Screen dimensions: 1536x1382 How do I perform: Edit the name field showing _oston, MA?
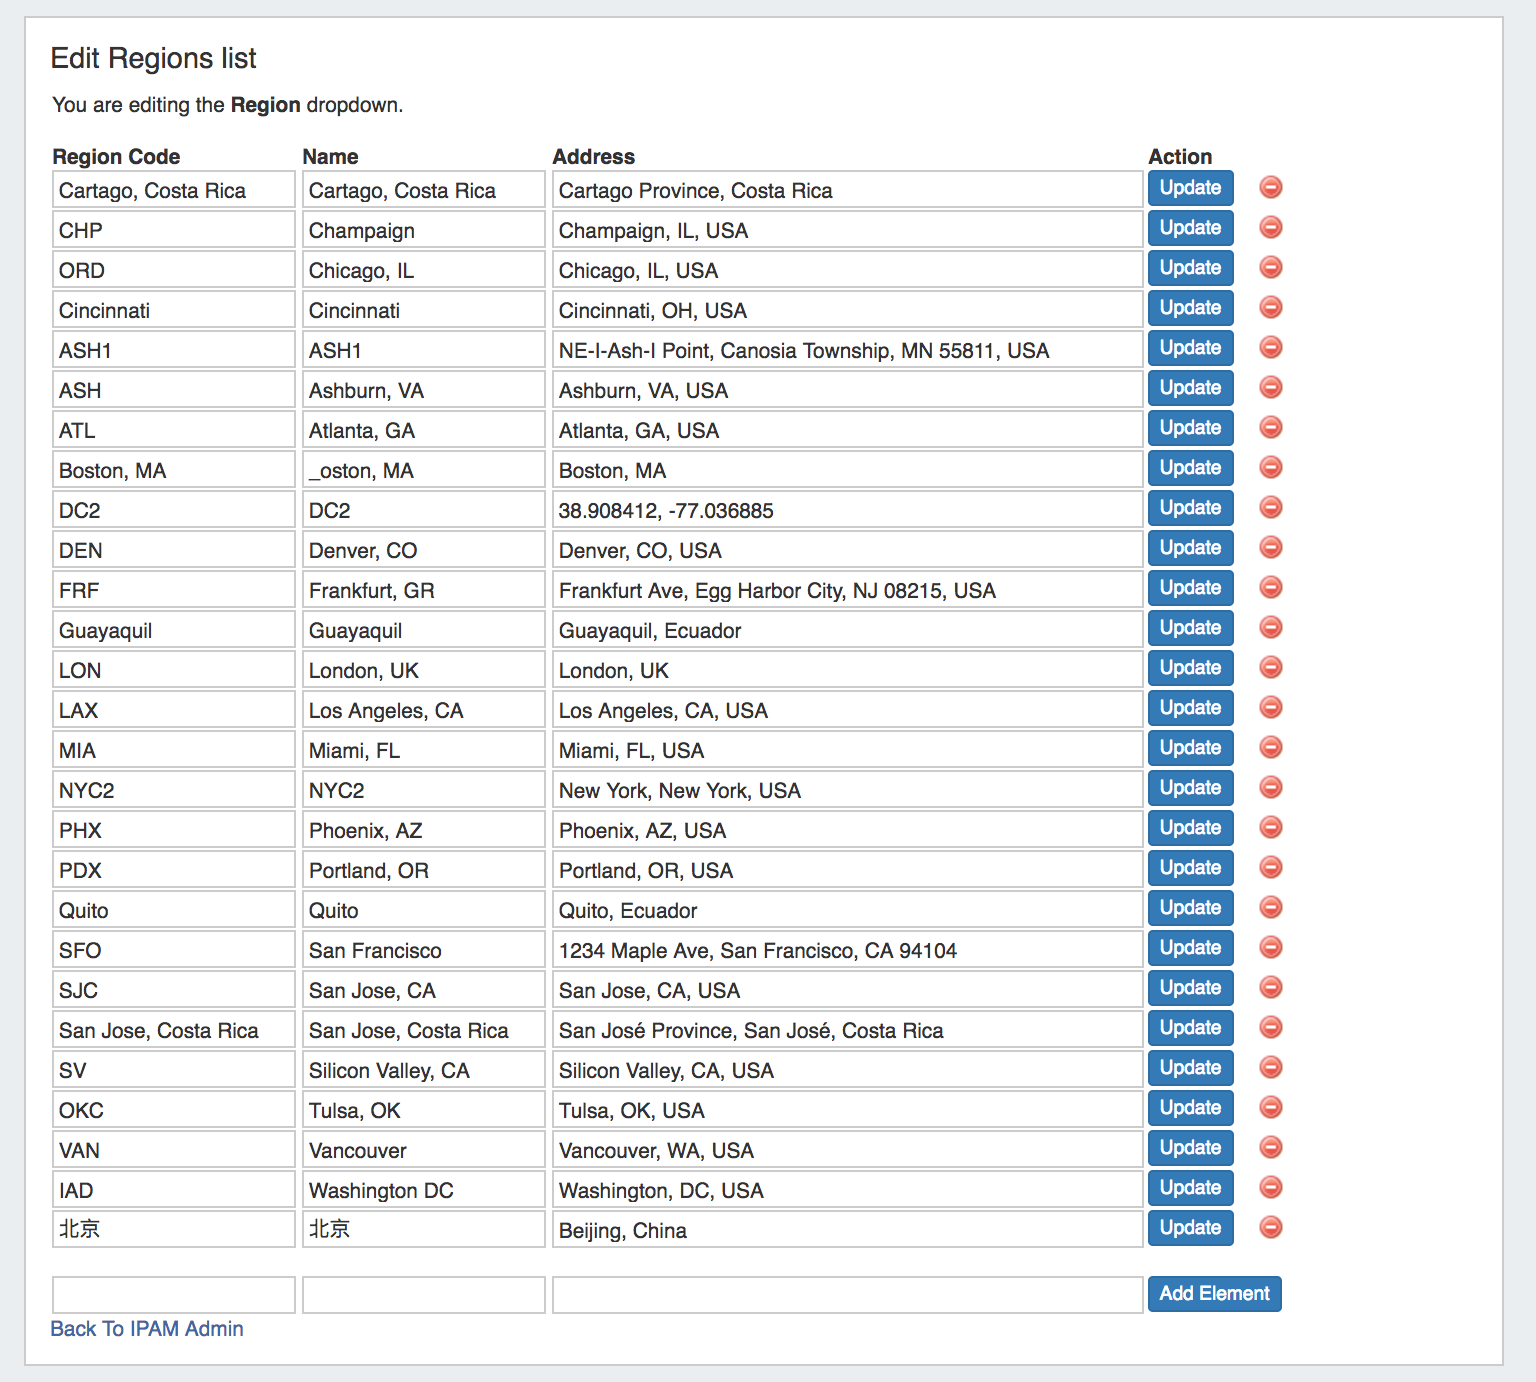pyautogui.click(x=423, y=470)
